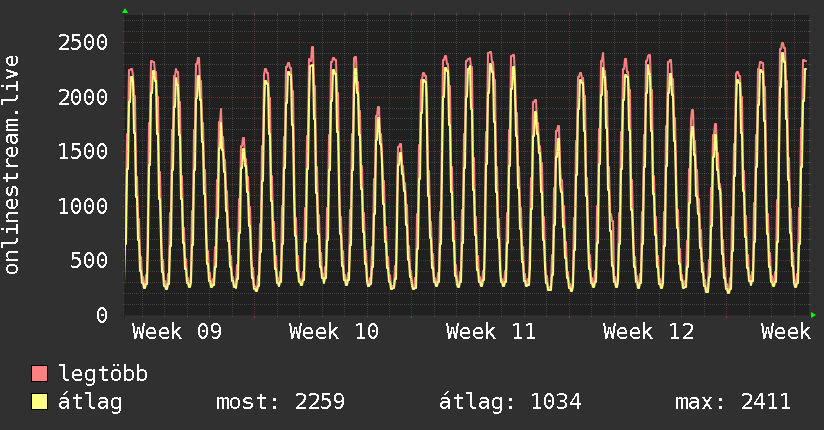Click the 2500 y-axis tick label
Screen dimensions: 824x430
pyautogui.click(x=83, y=42)
